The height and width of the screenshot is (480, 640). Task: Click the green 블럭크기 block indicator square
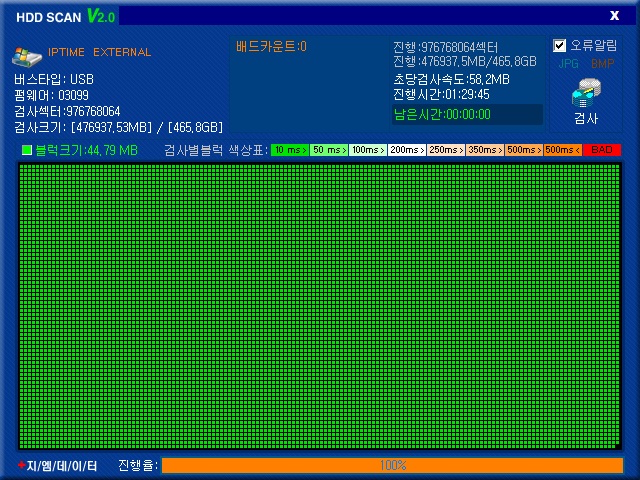tap(27, 150)
